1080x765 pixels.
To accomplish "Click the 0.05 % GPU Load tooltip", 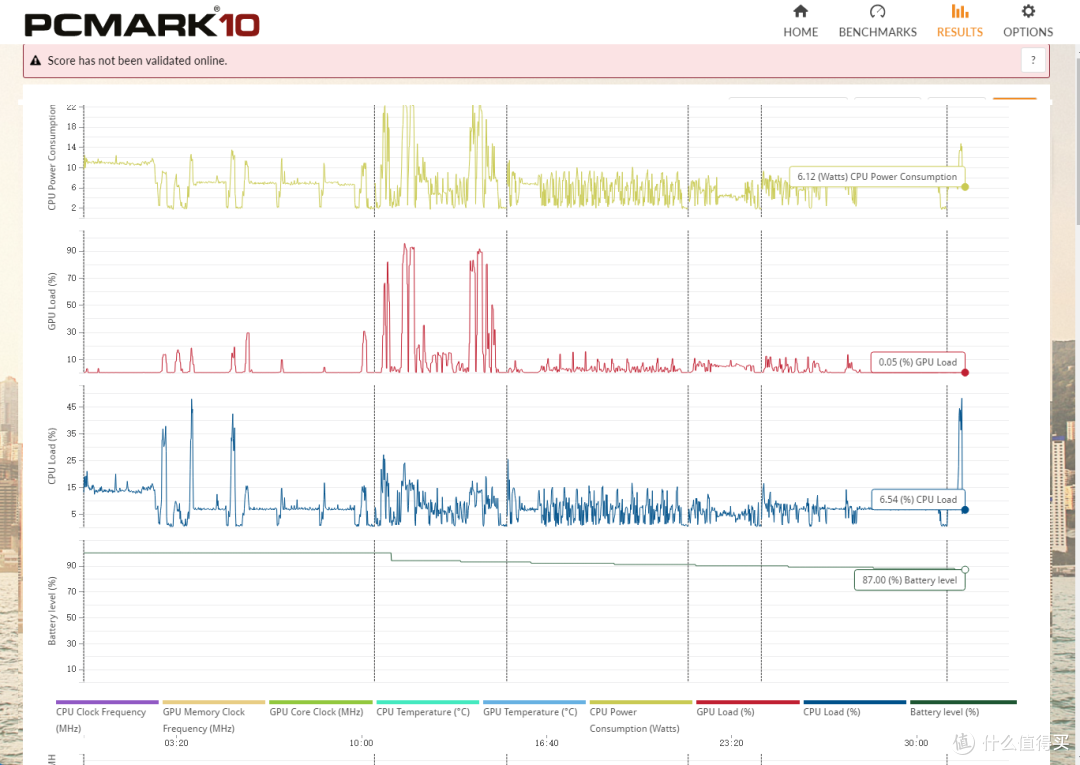I will point(917,362).
